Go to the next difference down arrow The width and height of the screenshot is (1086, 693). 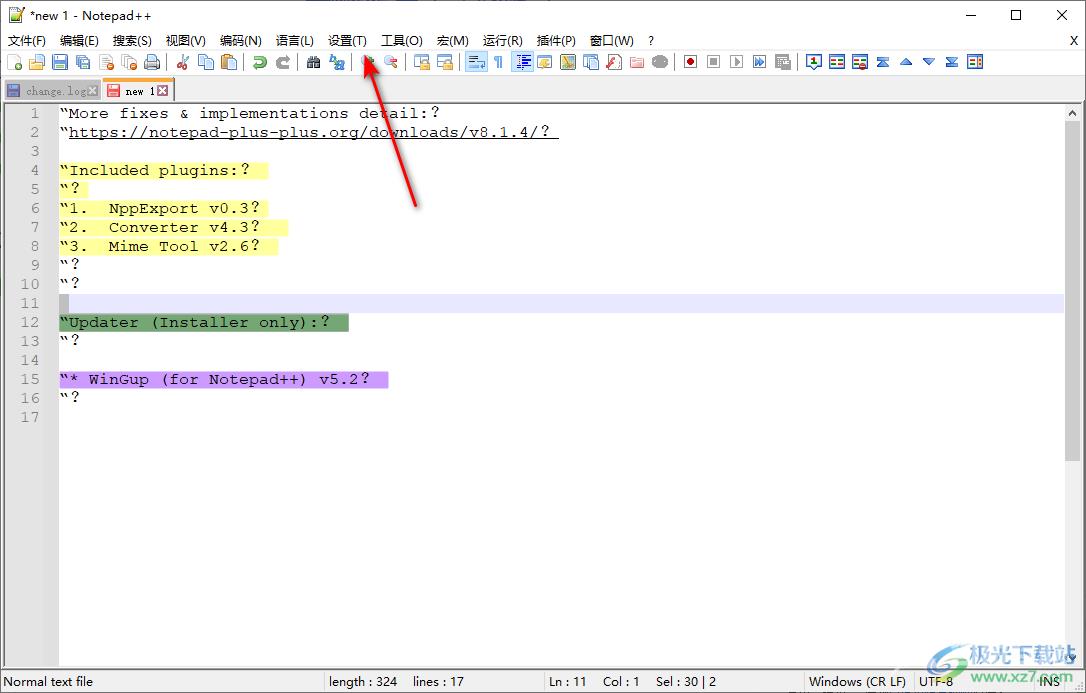pyautogui.click(x=929, y=62)
